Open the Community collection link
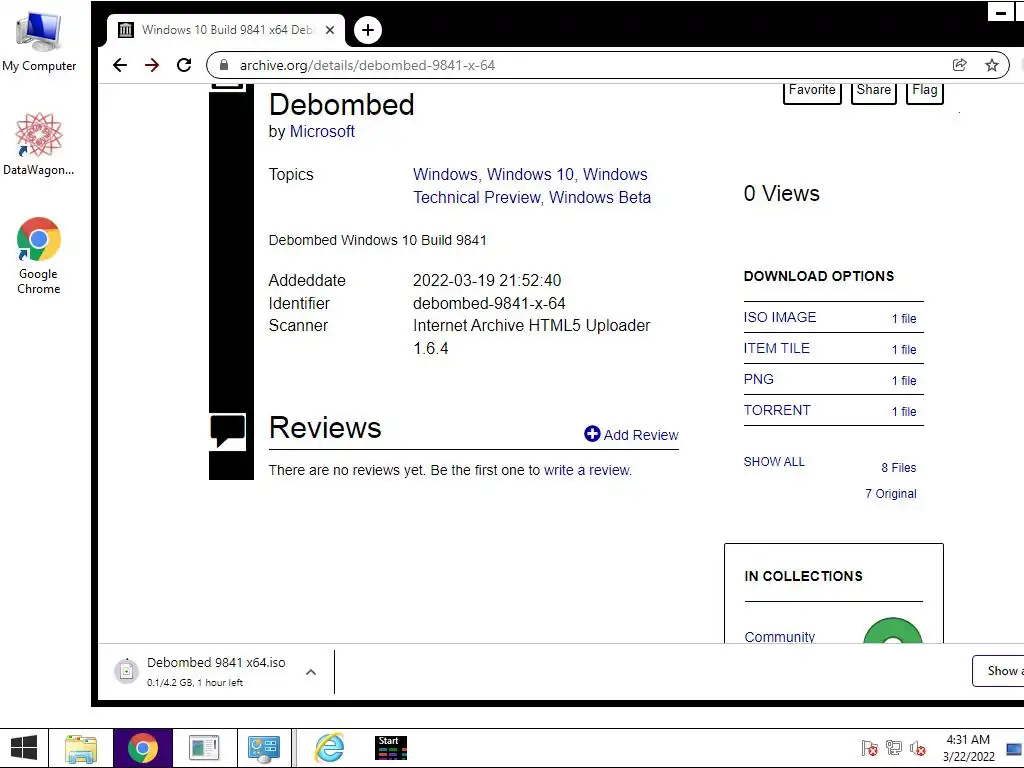 coord(780,637)
